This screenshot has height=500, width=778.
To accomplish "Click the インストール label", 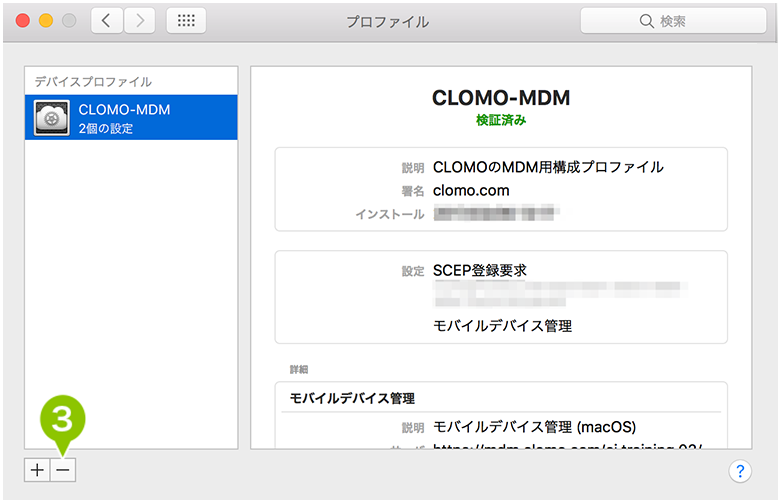I will coord(390,214).
